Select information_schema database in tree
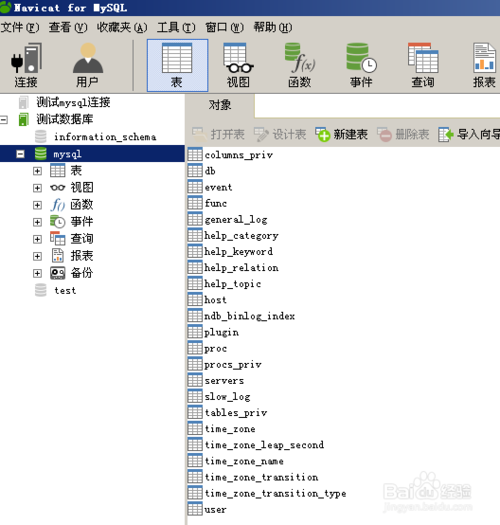 pos(105,137)
